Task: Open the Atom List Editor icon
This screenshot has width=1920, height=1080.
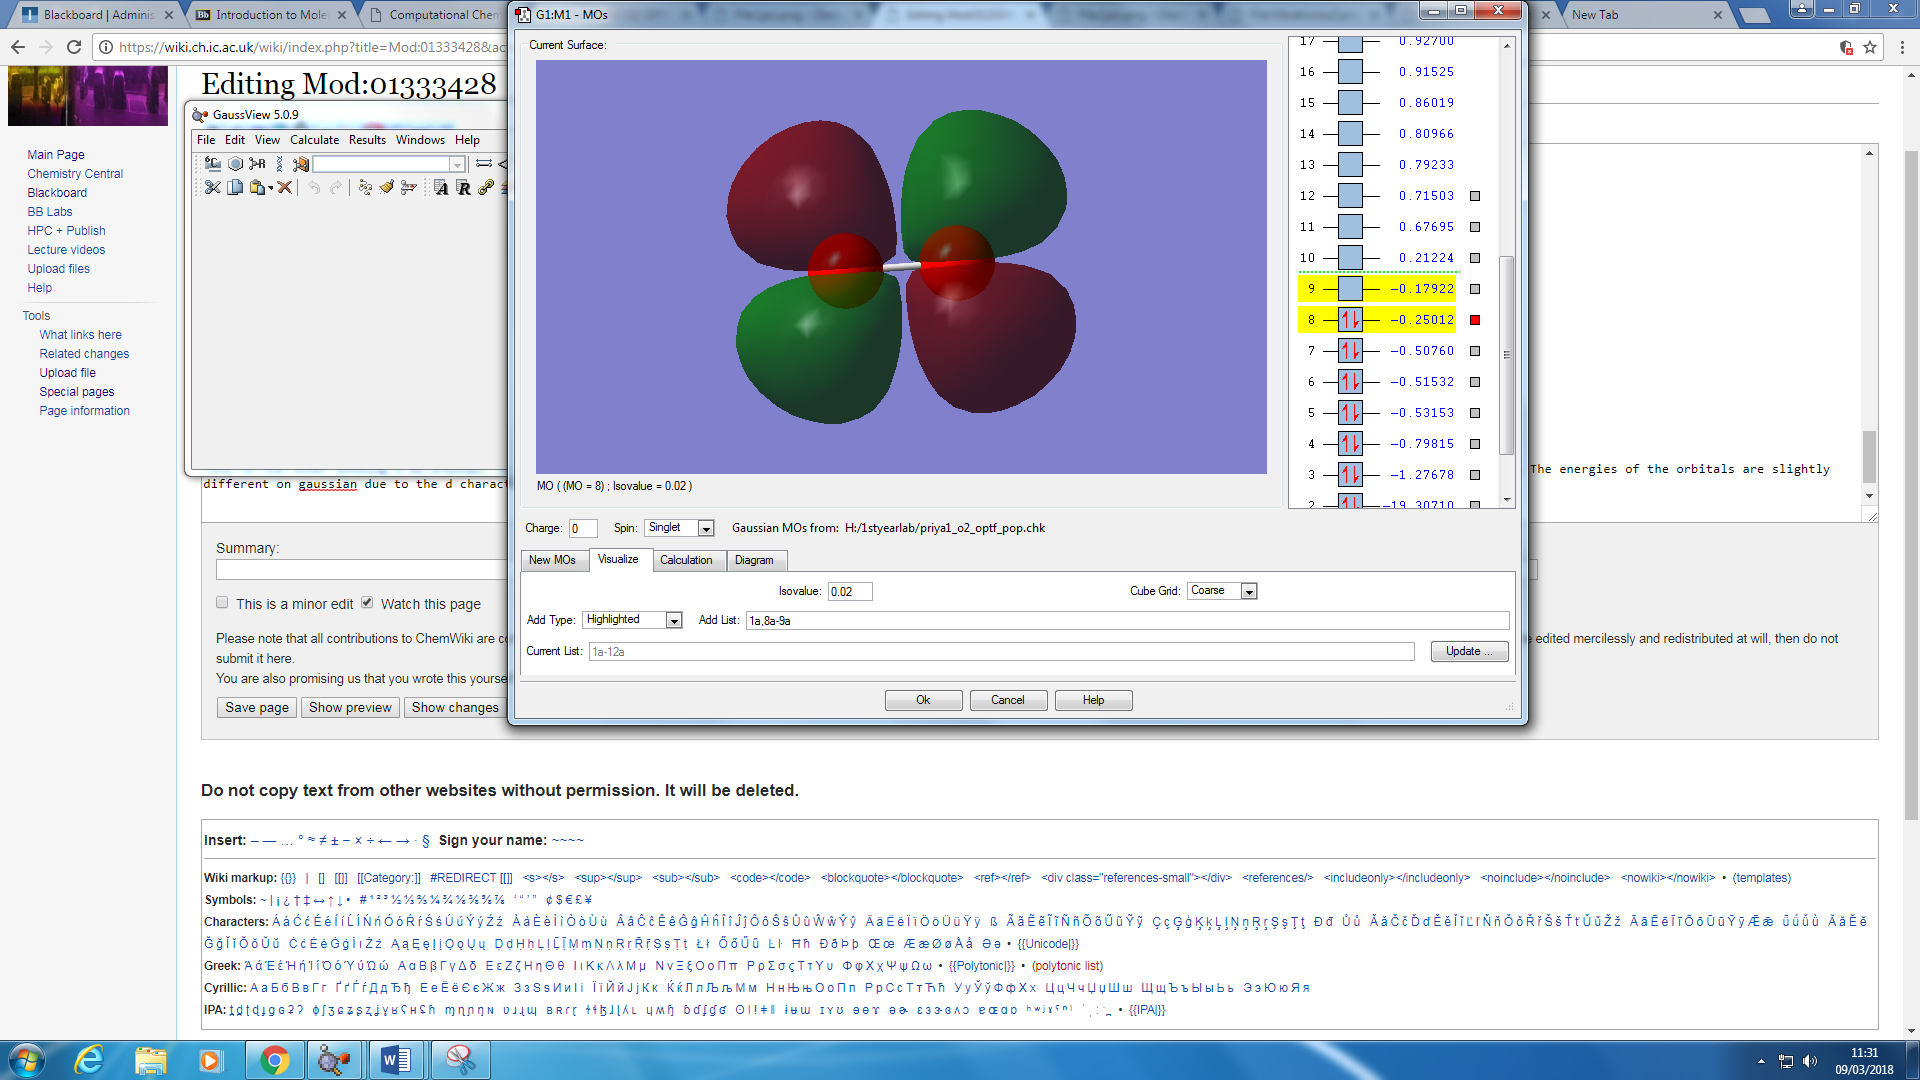Action: click(440, 187)
